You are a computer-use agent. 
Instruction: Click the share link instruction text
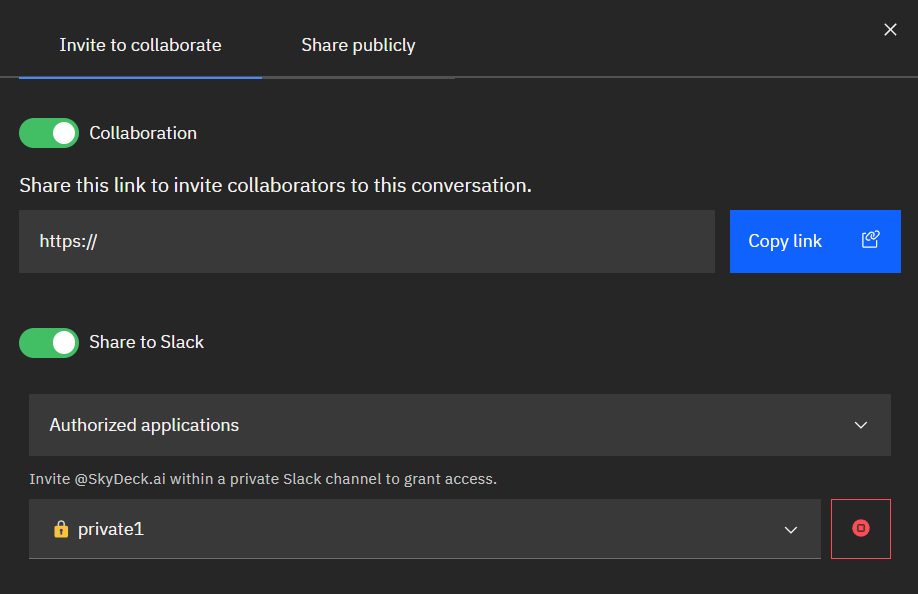tap(275, 185)
